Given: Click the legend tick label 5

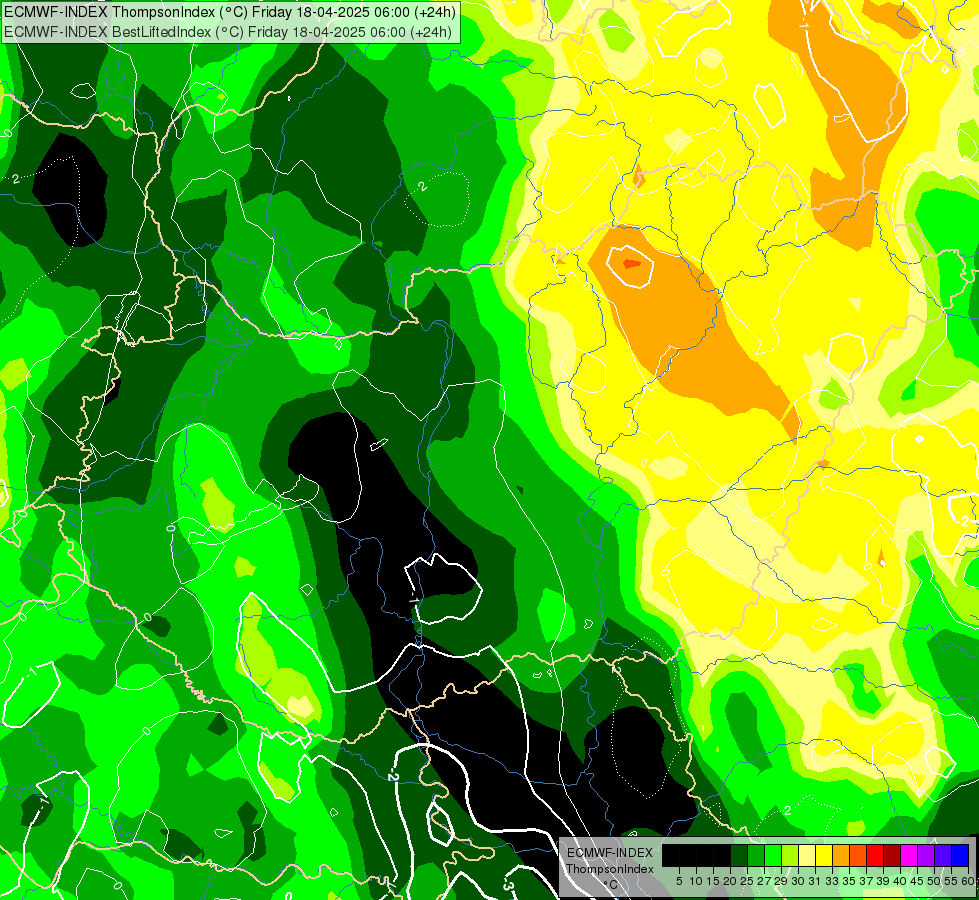Looking at the screenshot, I should click(x=679, y=881).
